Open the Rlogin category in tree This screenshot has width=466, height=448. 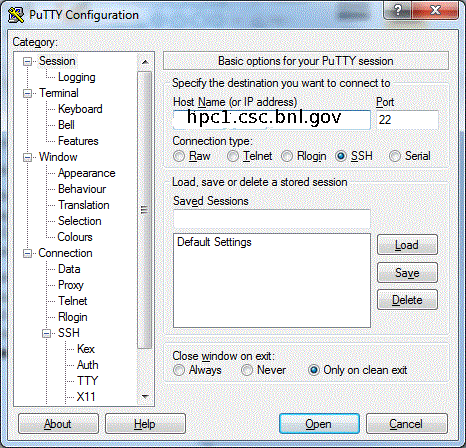[72, 317]
